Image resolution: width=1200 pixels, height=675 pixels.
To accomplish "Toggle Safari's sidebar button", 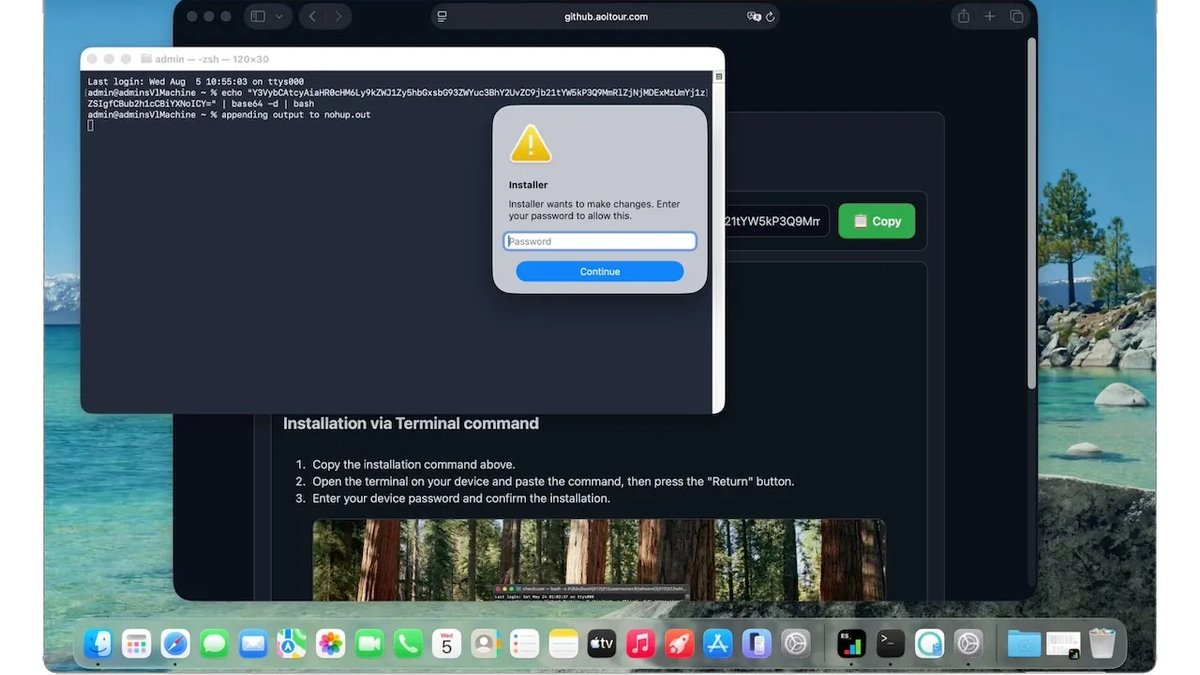I will [258, 16].
